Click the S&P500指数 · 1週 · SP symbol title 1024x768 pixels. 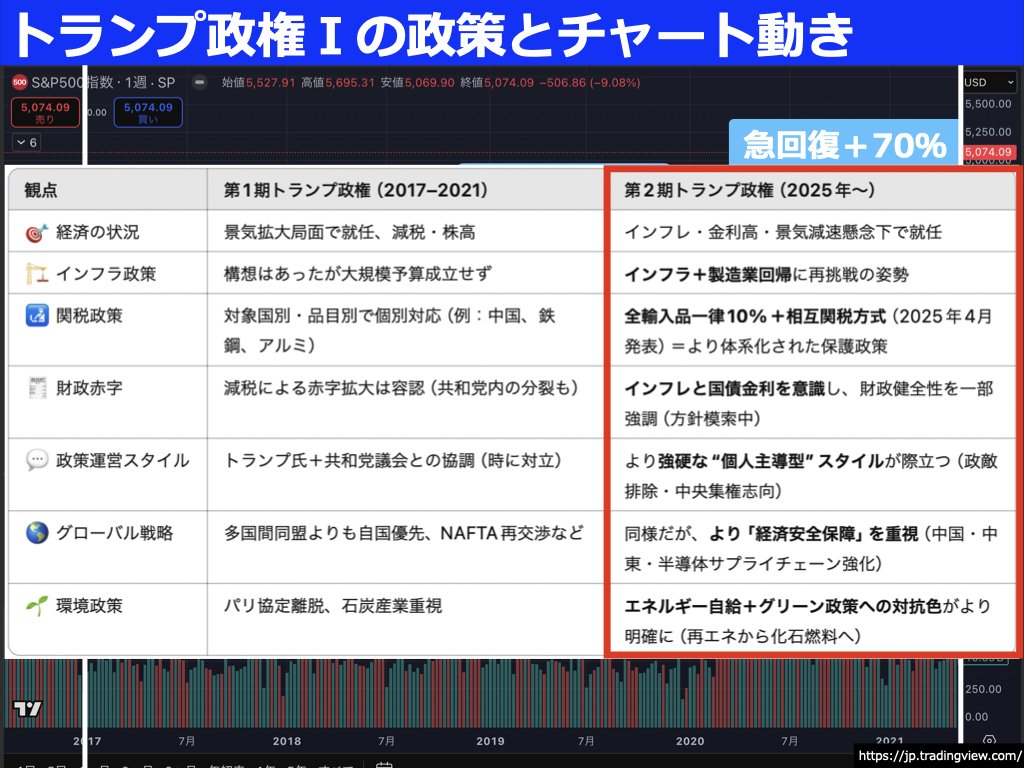pos(103,83)
